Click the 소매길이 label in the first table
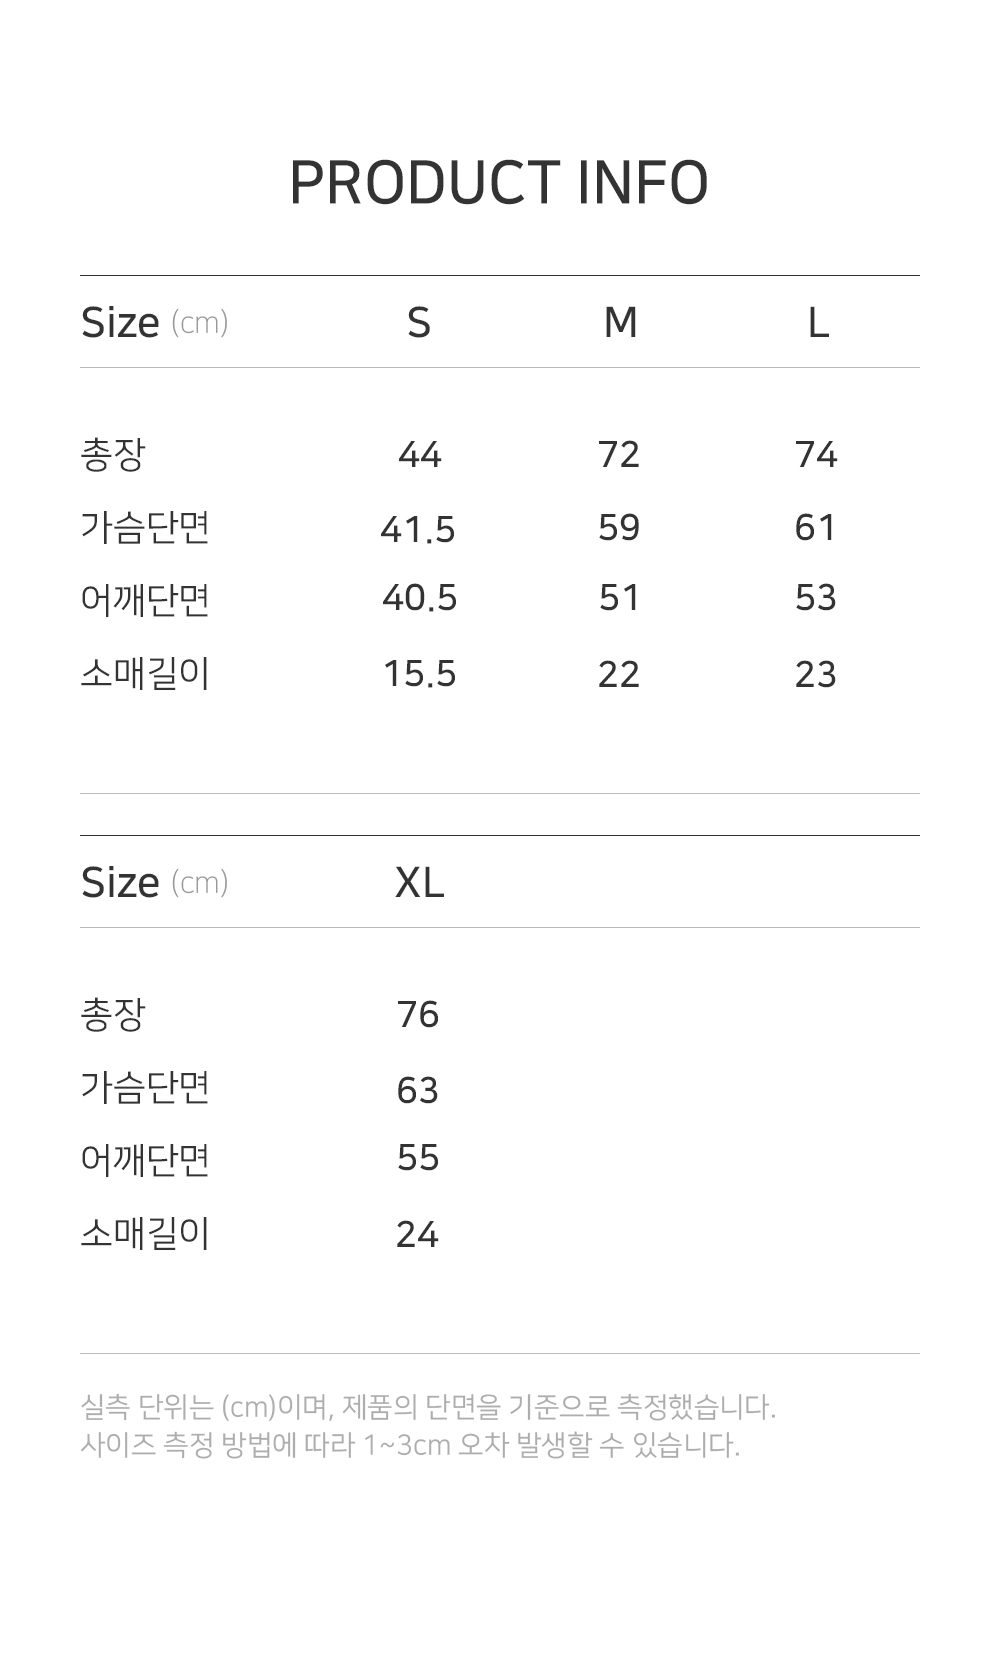Image resolution: width=1000 pixels, height=1678 pixels. pos(145,674)
